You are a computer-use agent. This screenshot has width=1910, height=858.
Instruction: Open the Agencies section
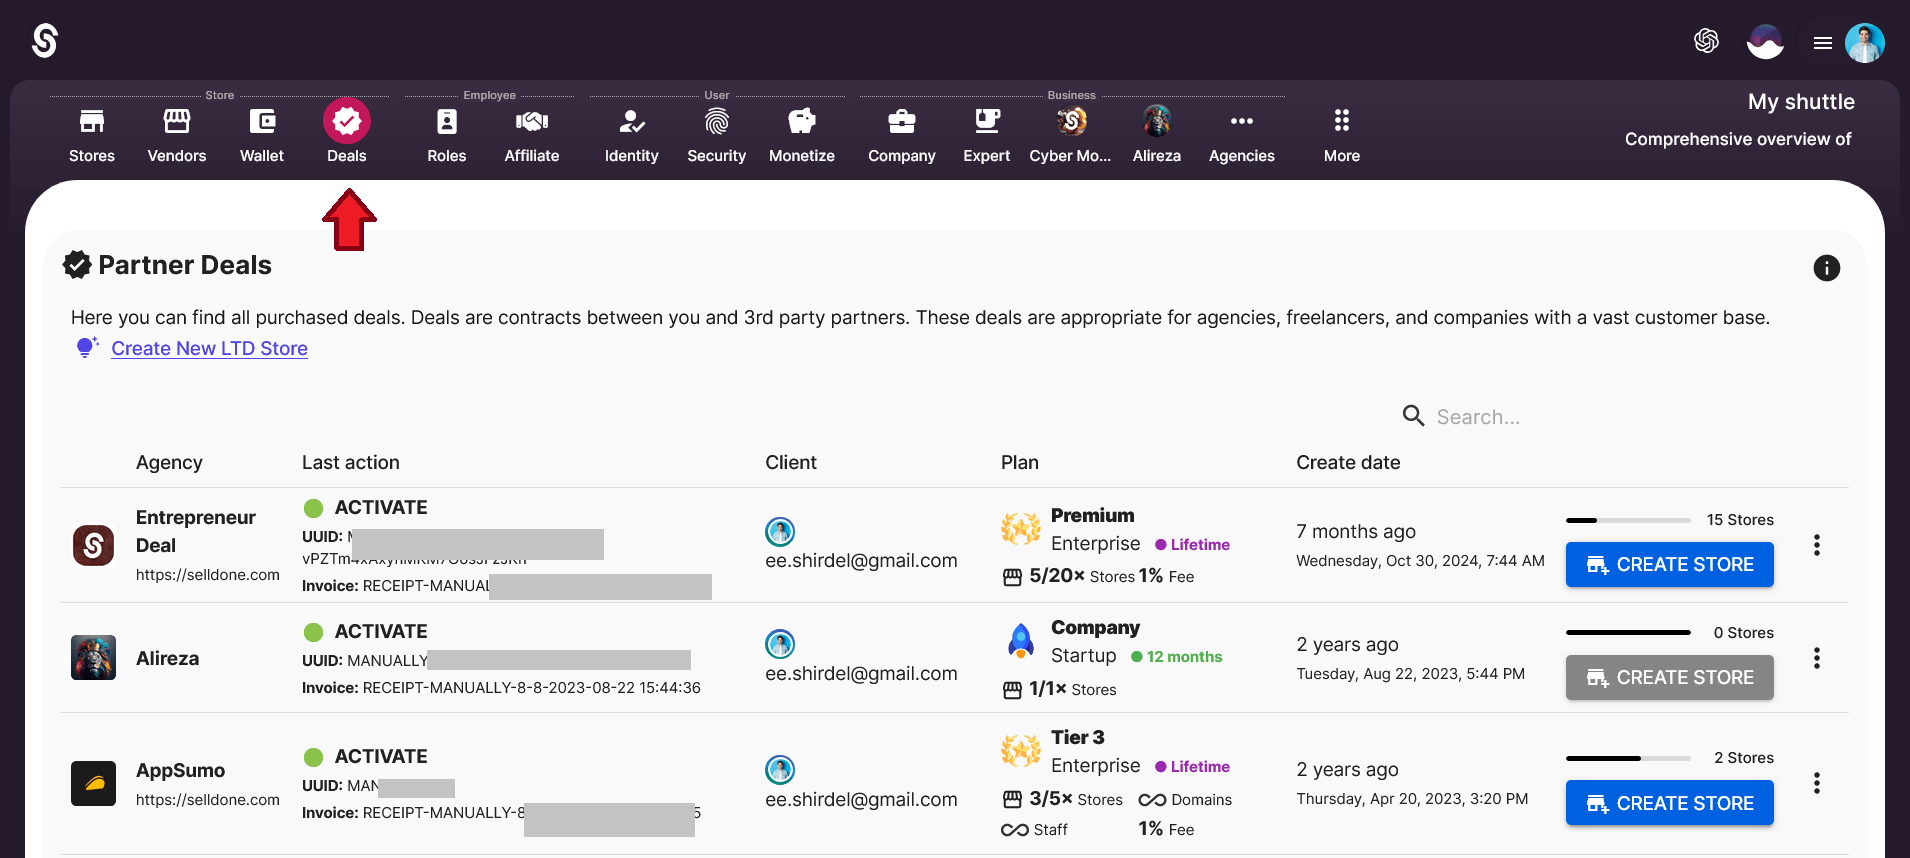click(x=1242, y=135)
